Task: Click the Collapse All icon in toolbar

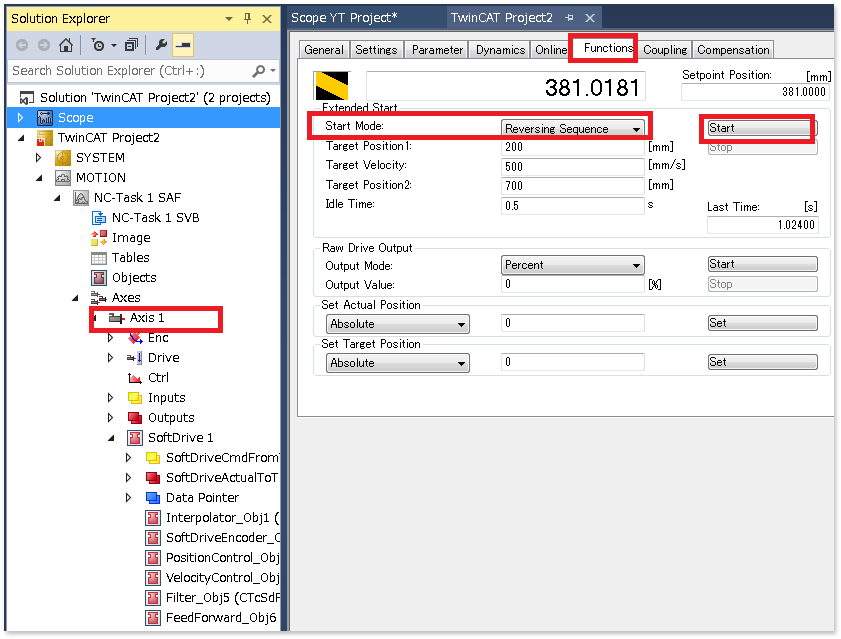Action: tap(131, 45)
